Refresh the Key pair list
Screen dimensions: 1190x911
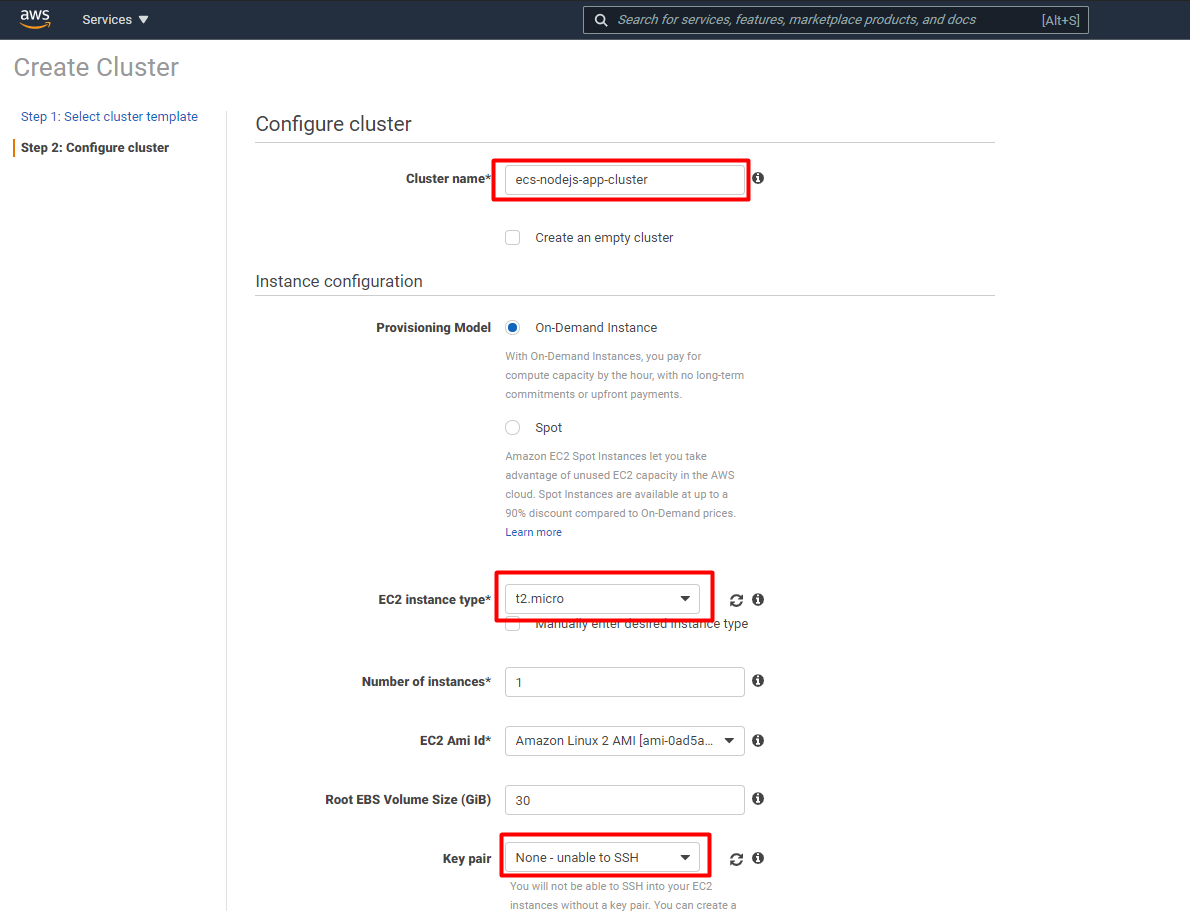point(736,858)
